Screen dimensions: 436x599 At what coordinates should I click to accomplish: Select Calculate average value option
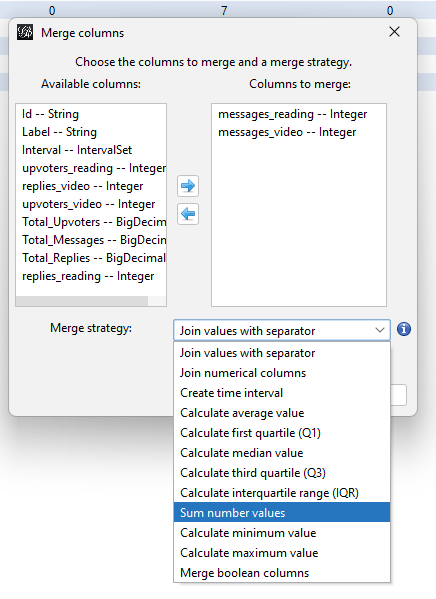point(282,413)
